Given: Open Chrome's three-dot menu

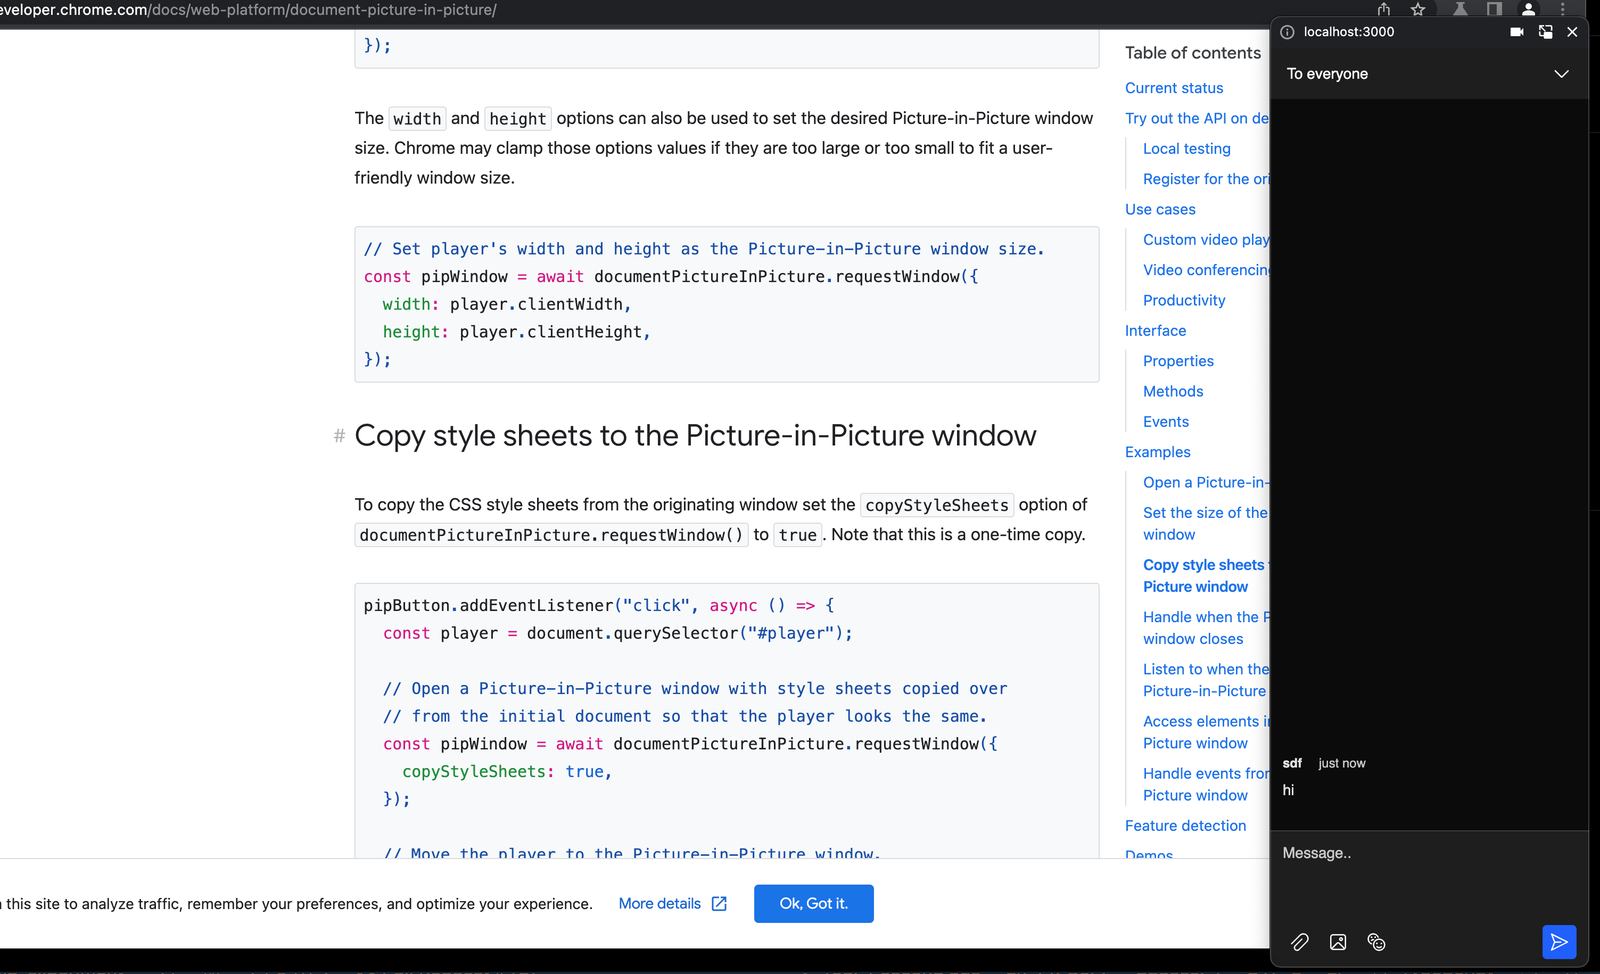Looking at the screenshot, I should pos(1564,10).
